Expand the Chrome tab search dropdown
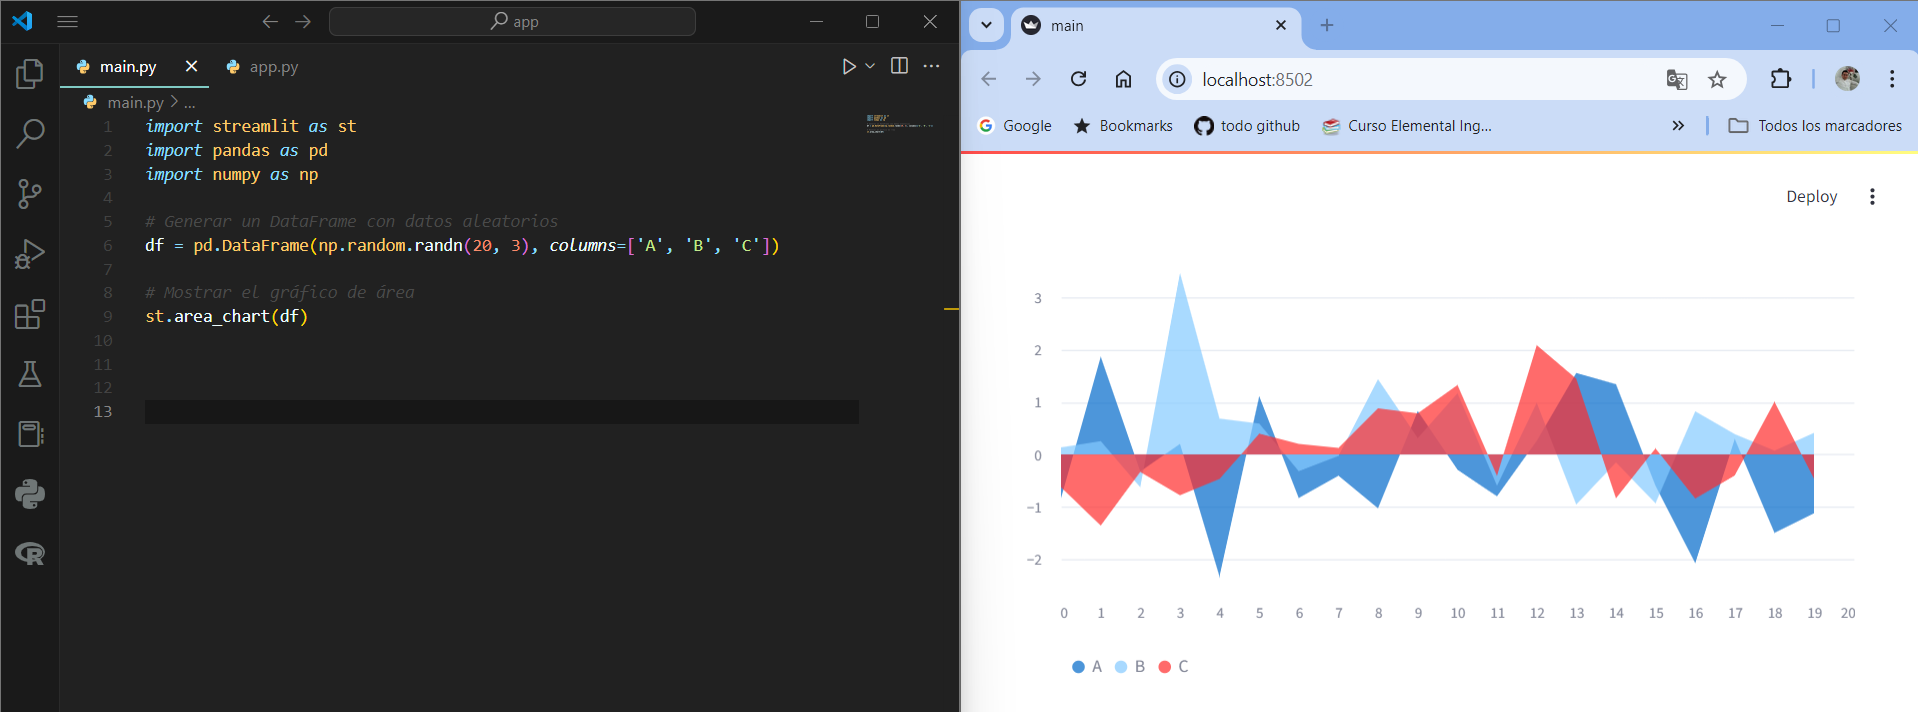 coord(986,25)
